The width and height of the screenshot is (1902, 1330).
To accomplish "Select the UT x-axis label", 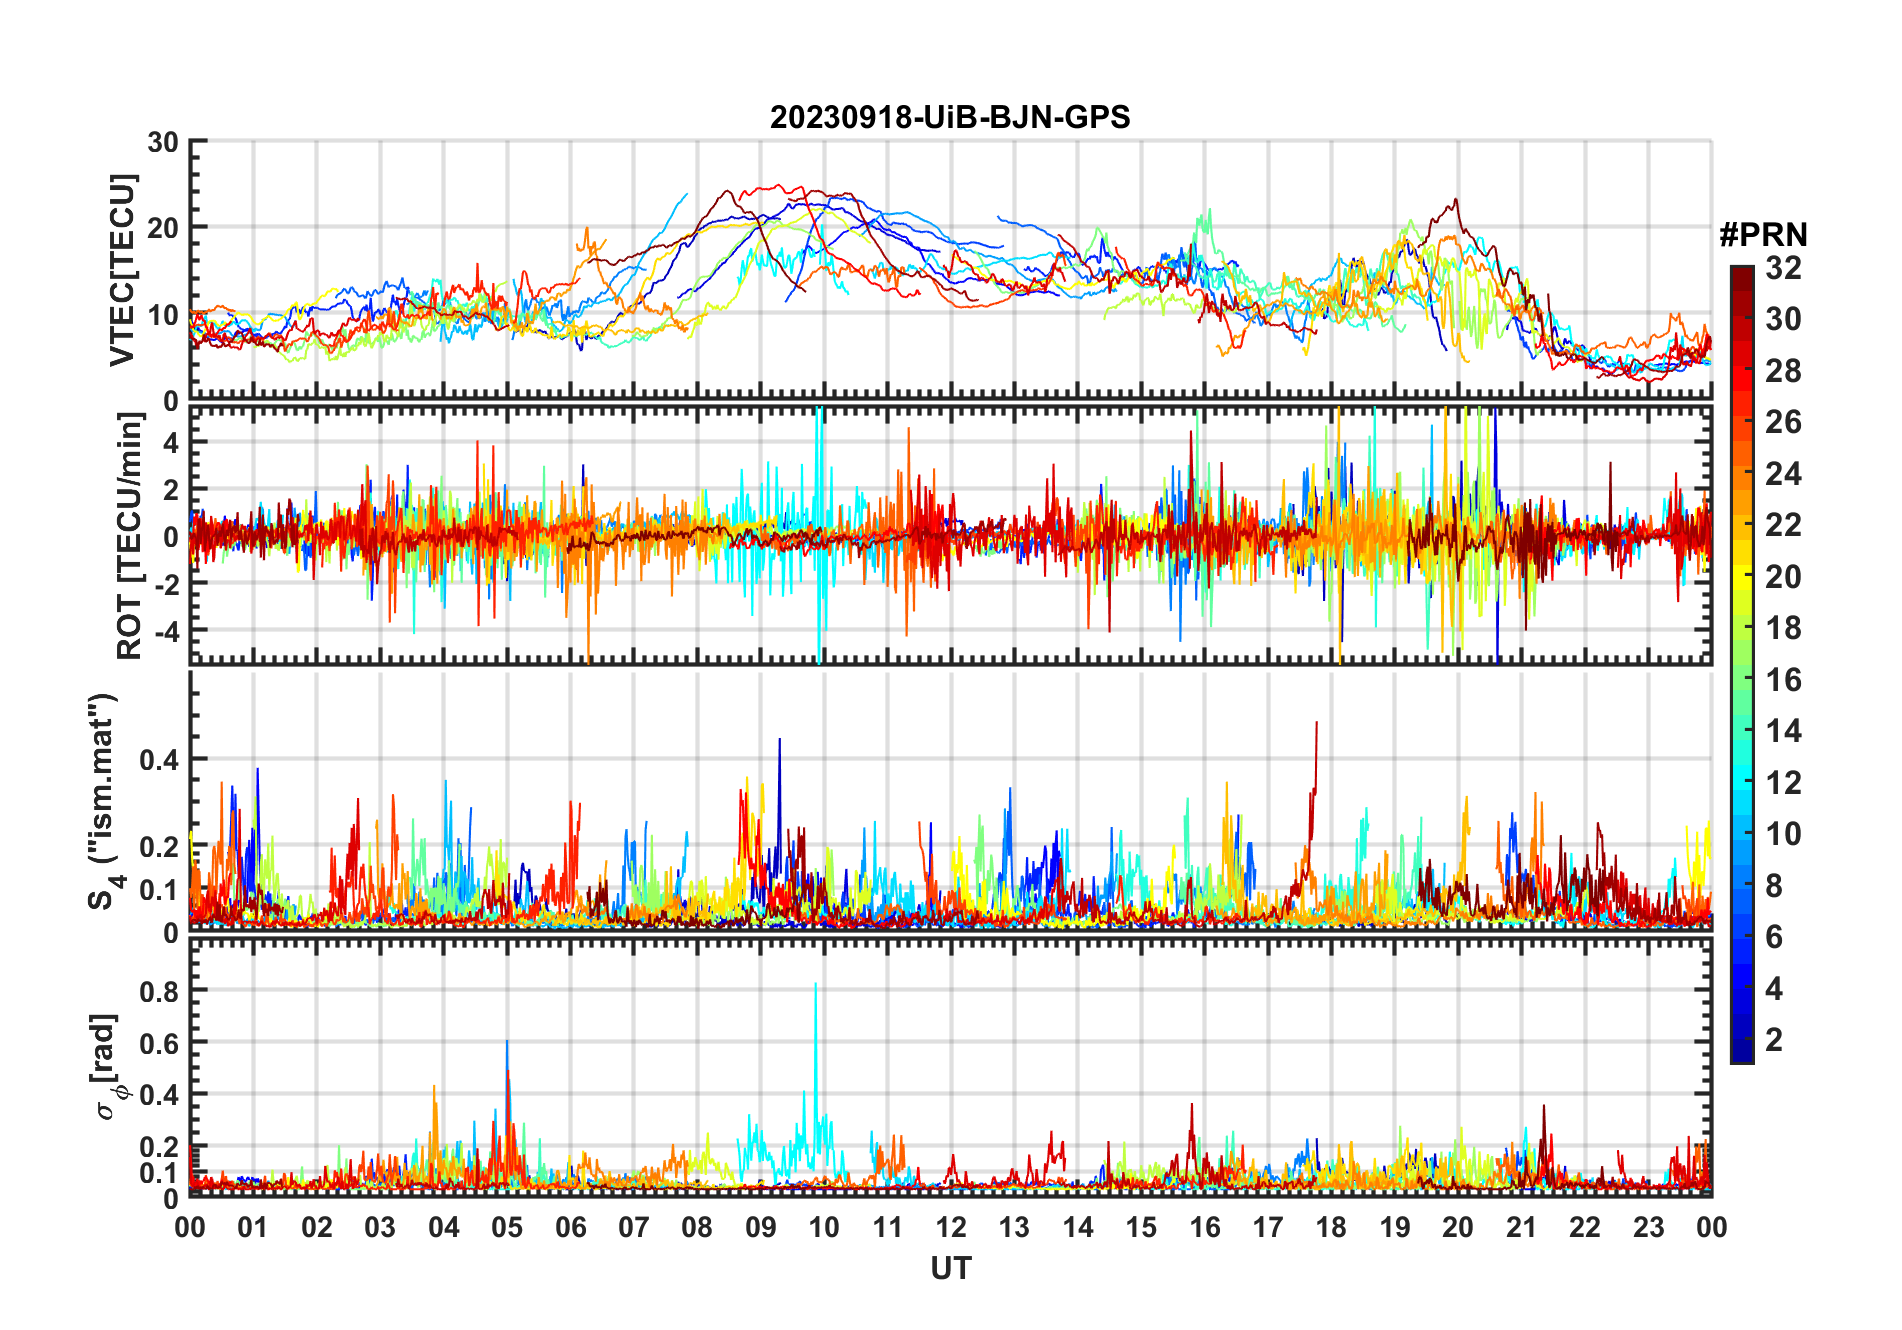I will pyautogui.click(x=951, y=1268).
